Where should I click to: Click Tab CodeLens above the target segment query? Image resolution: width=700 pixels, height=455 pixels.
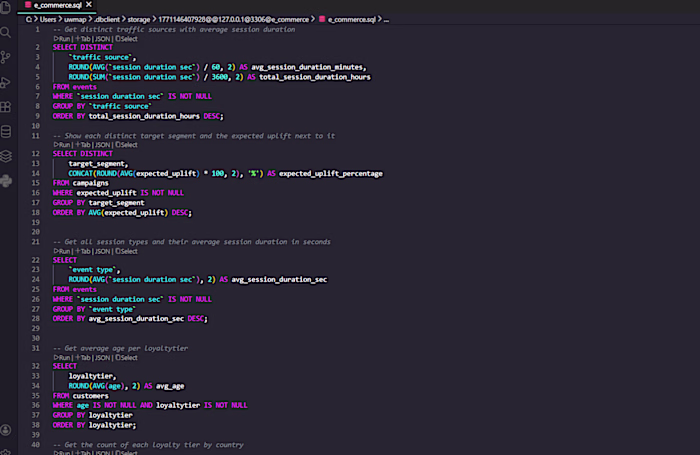click(83, 145)
